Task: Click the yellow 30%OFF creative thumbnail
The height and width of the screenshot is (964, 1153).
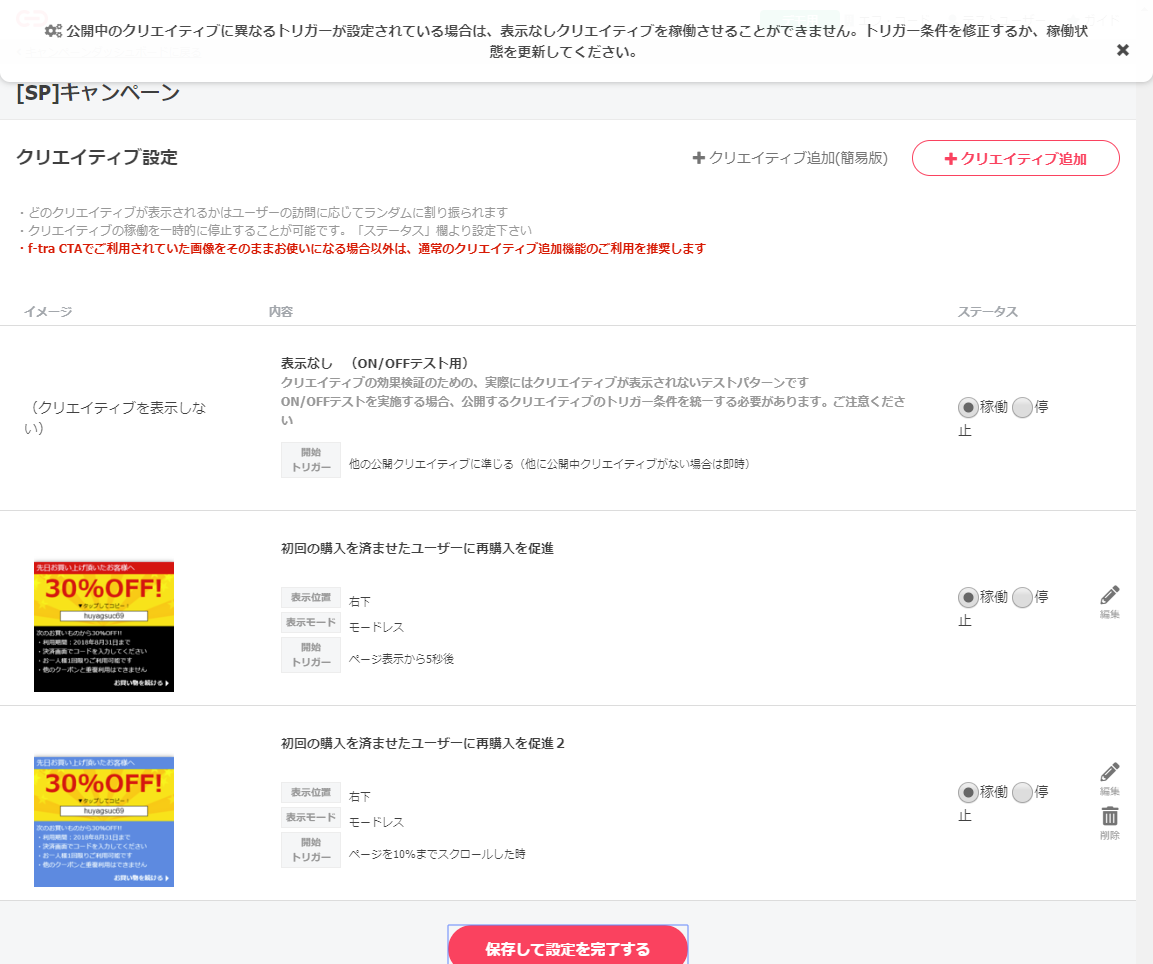Action: 103,626
